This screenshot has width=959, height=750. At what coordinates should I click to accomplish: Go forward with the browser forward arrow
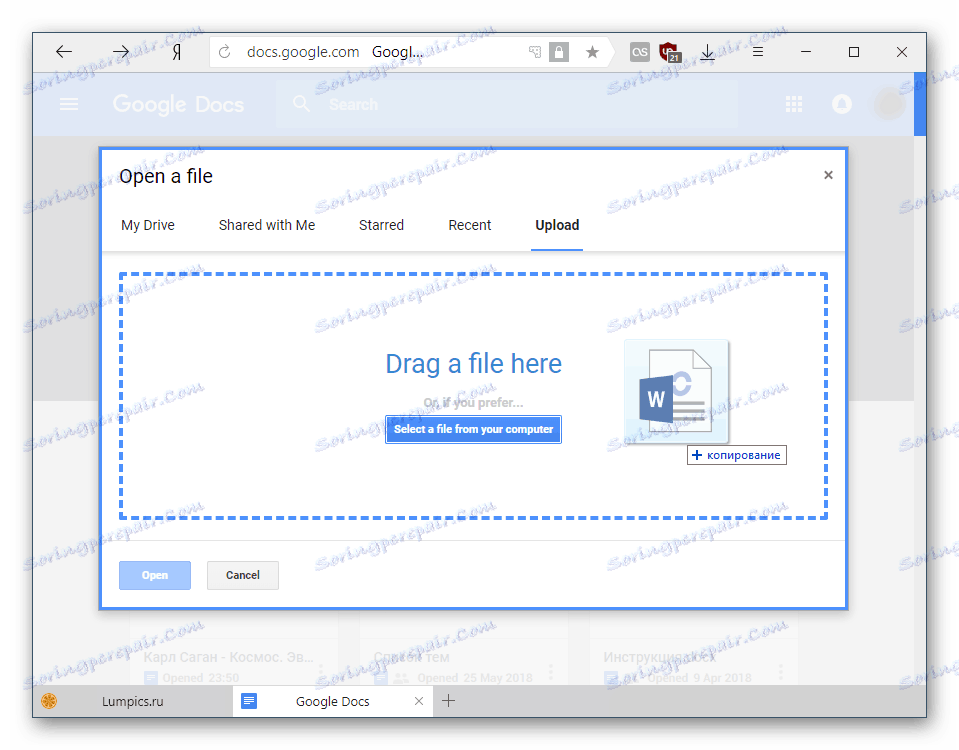click(x=120, y=52)
